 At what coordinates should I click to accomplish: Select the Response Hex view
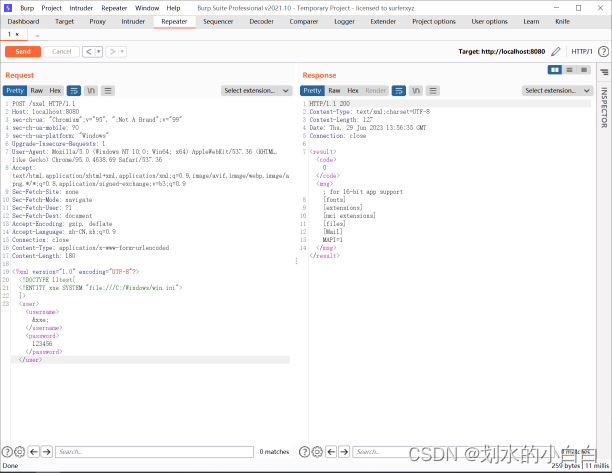point(353,91)
